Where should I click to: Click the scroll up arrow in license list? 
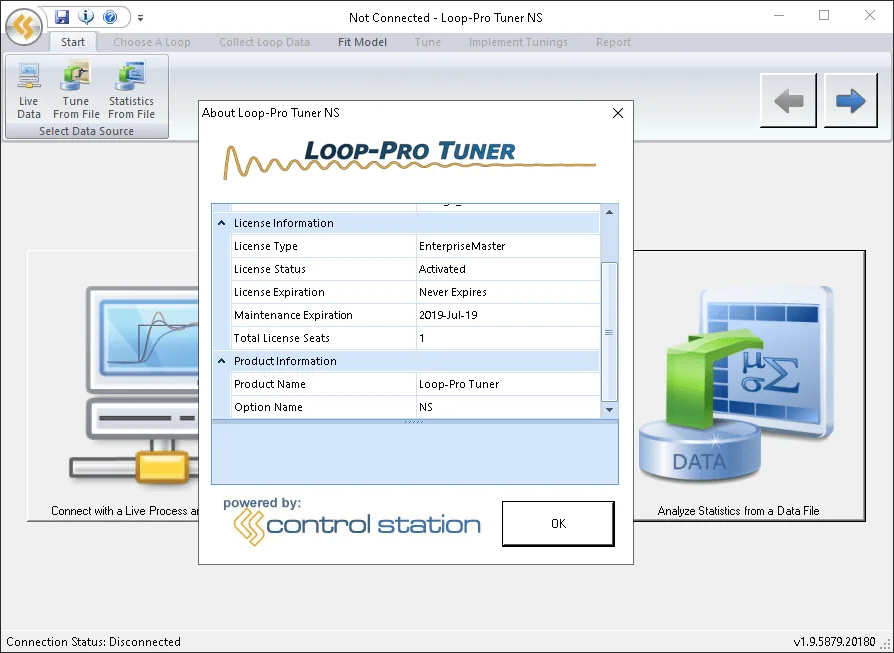(609, 212)
